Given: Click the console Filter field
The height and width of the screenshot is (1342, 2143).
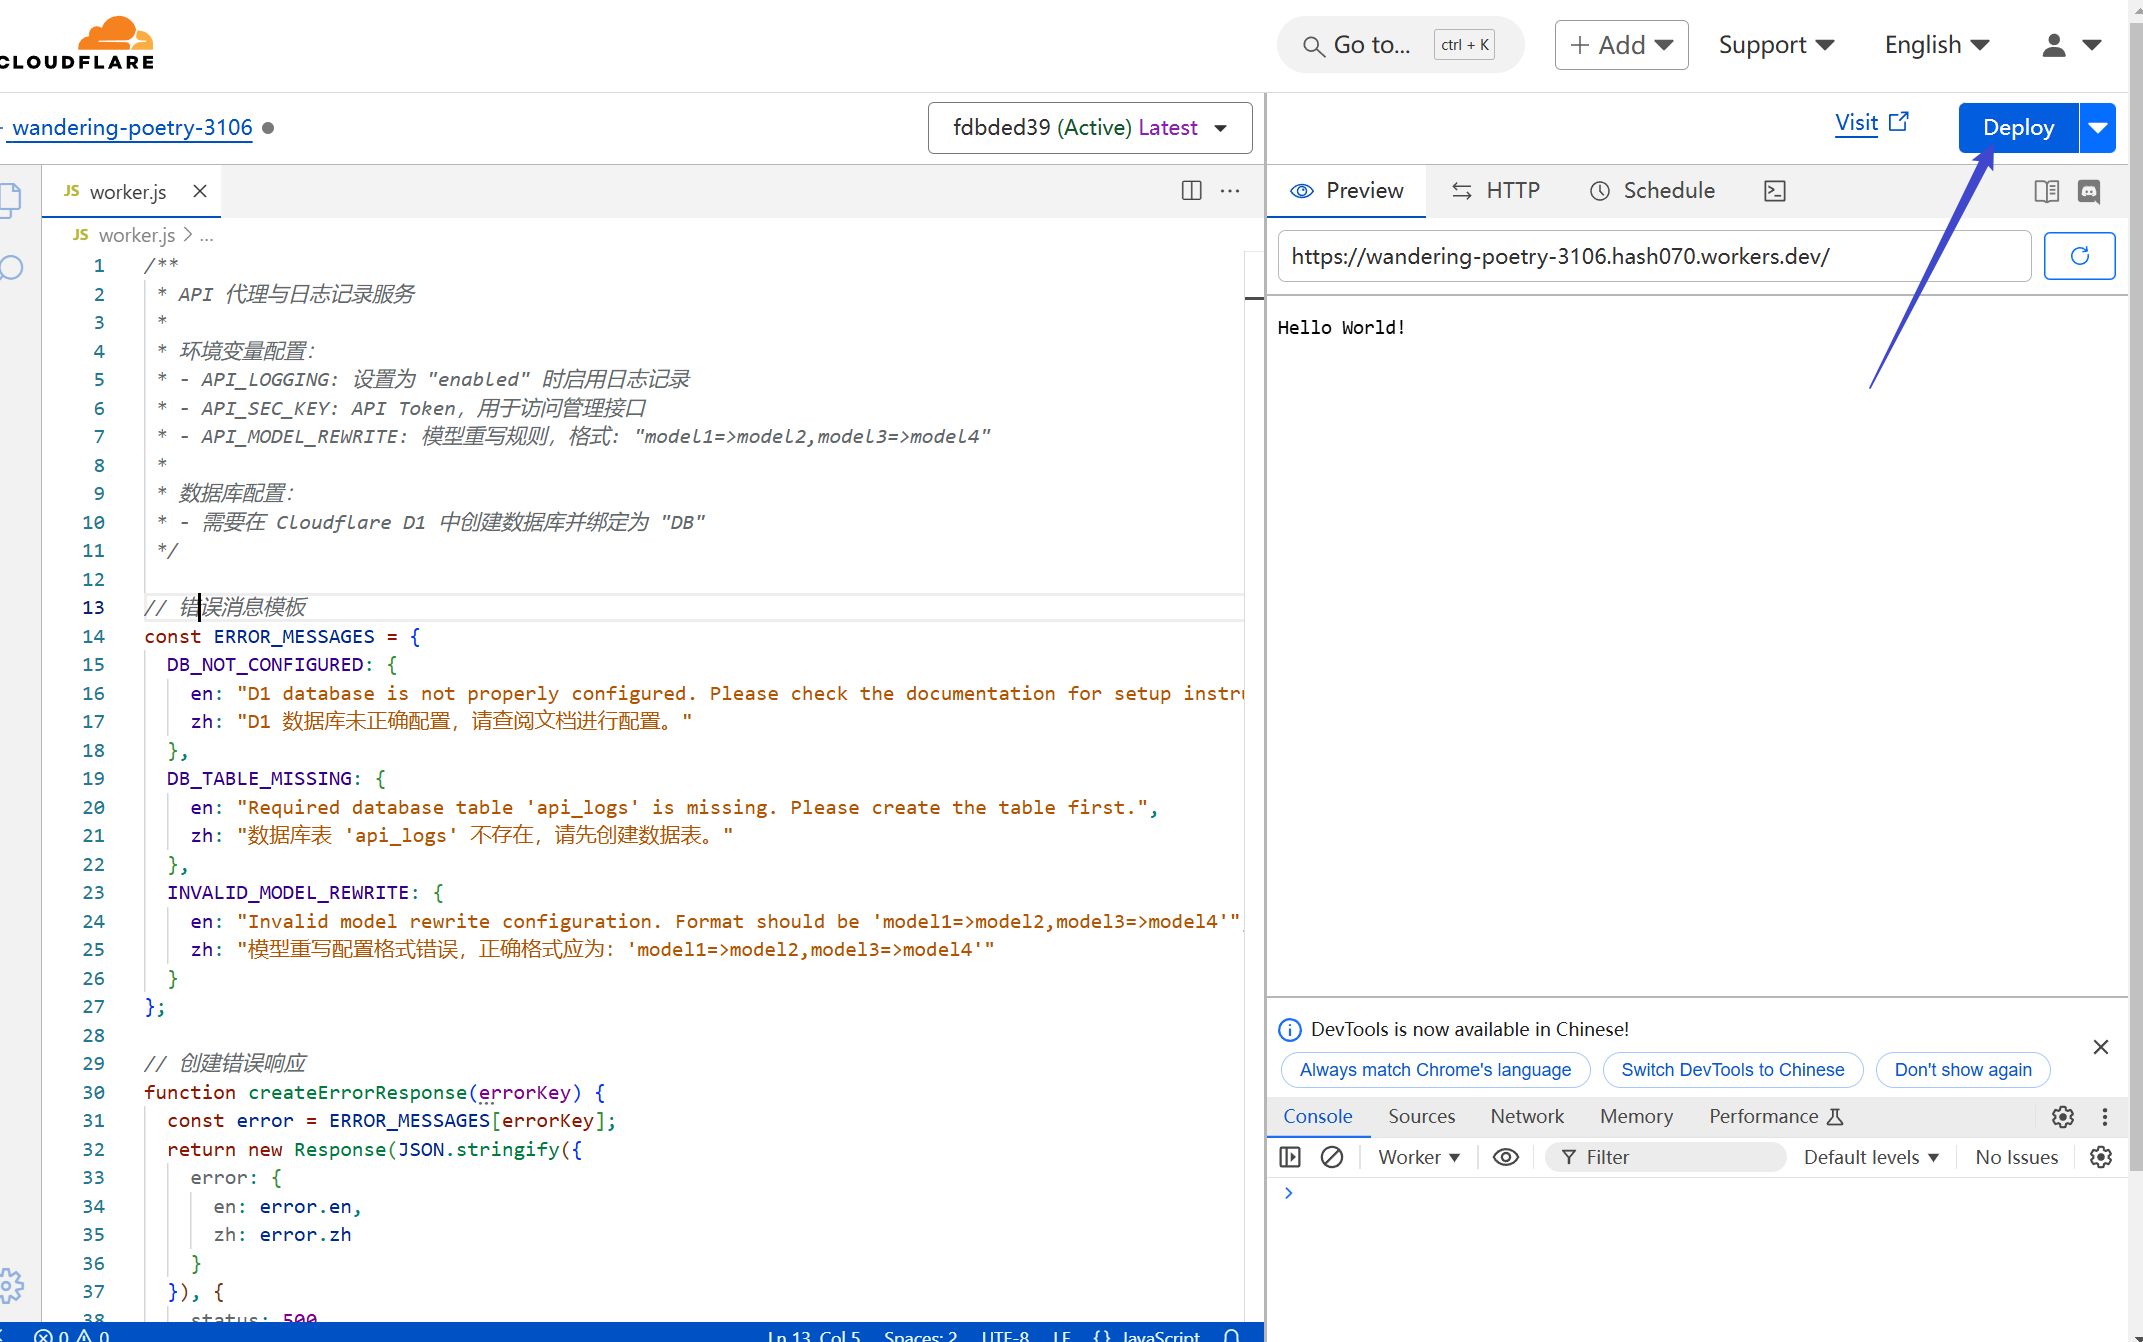Looking at the screenshot, I should pyautogui.click(x=1666, y=1157).
